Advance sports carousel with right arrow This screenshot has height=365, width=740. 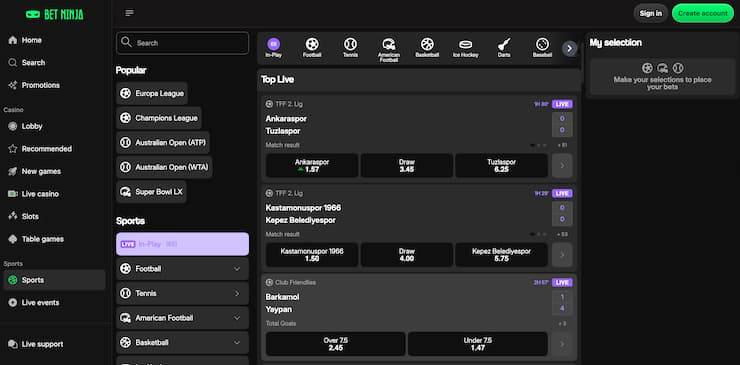[x=570, y=48]
